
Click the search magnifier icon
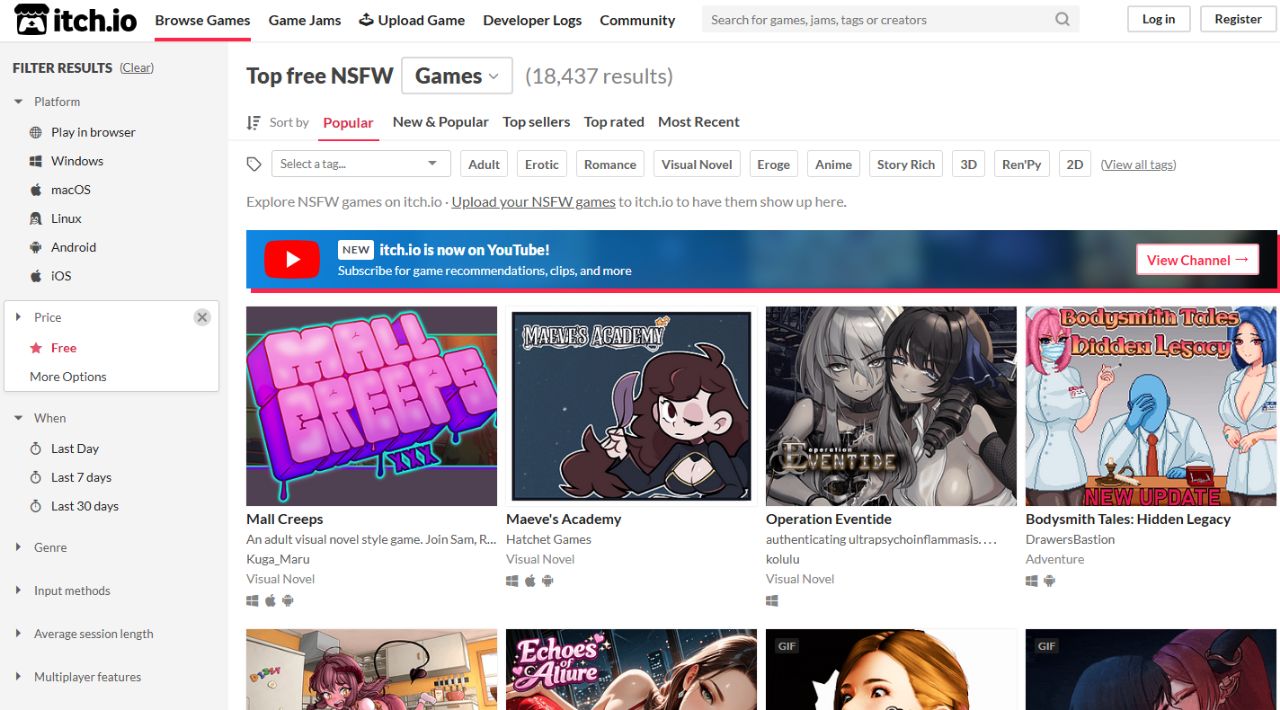(x=1062, y=19)
